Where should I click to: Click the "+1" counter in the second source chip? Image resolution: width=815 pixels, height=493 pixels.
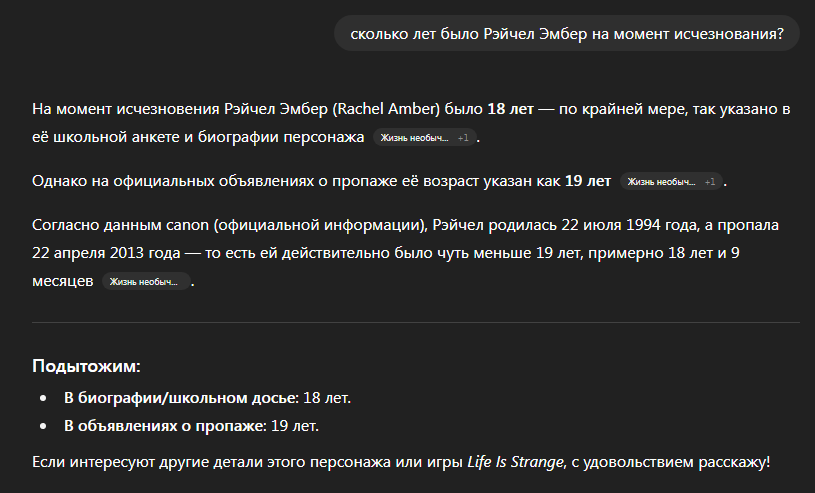[710, 181]
